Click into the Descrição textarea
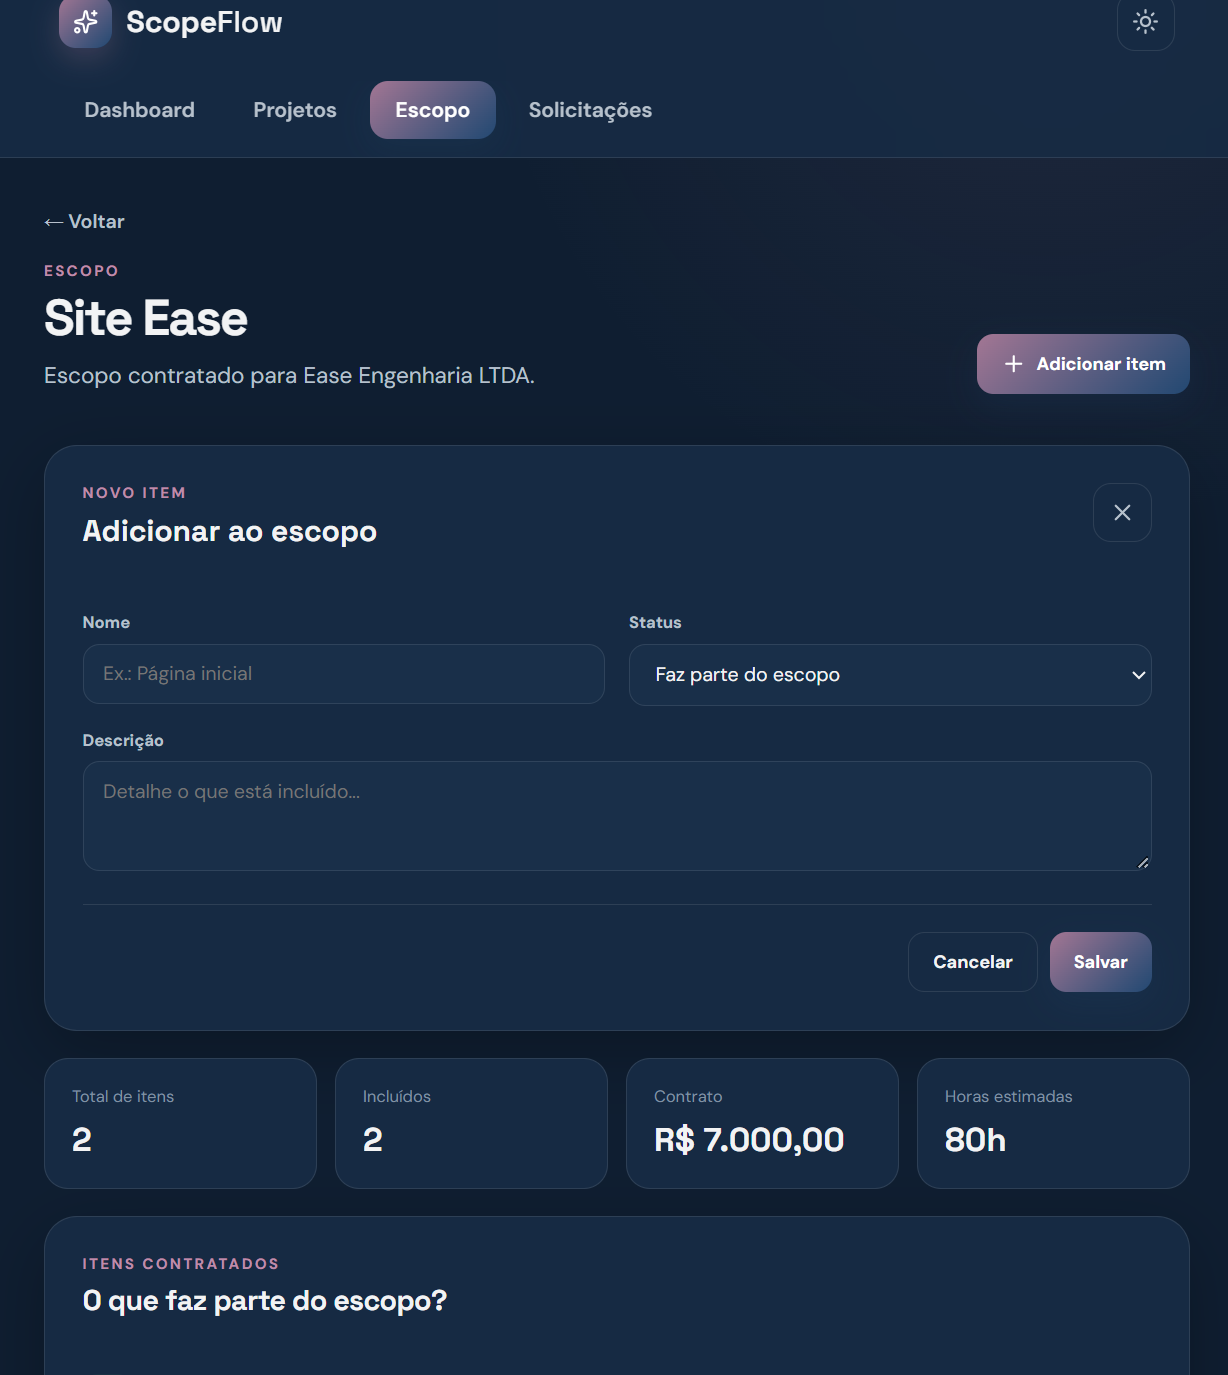Image resolution: width=1228 pixels, height=1375 pixels. point(617,816)
